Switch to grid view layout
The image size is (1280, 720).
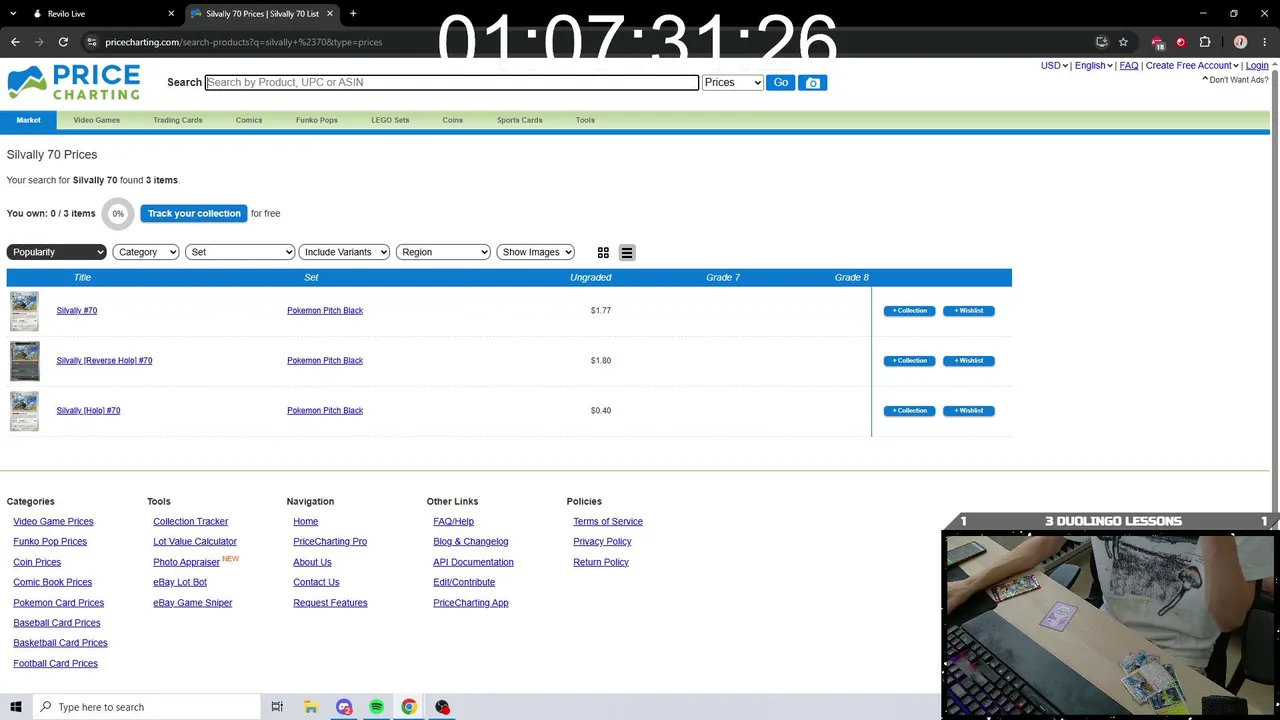tap(603, 253)
